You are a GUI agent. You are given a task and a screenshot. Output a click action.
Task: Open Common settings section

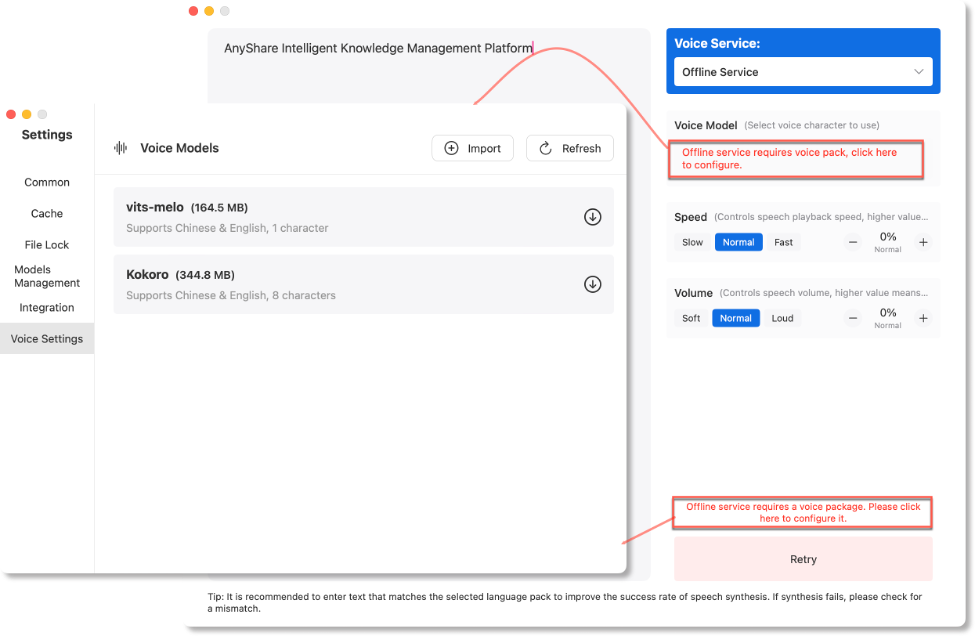tap(47, 182)
